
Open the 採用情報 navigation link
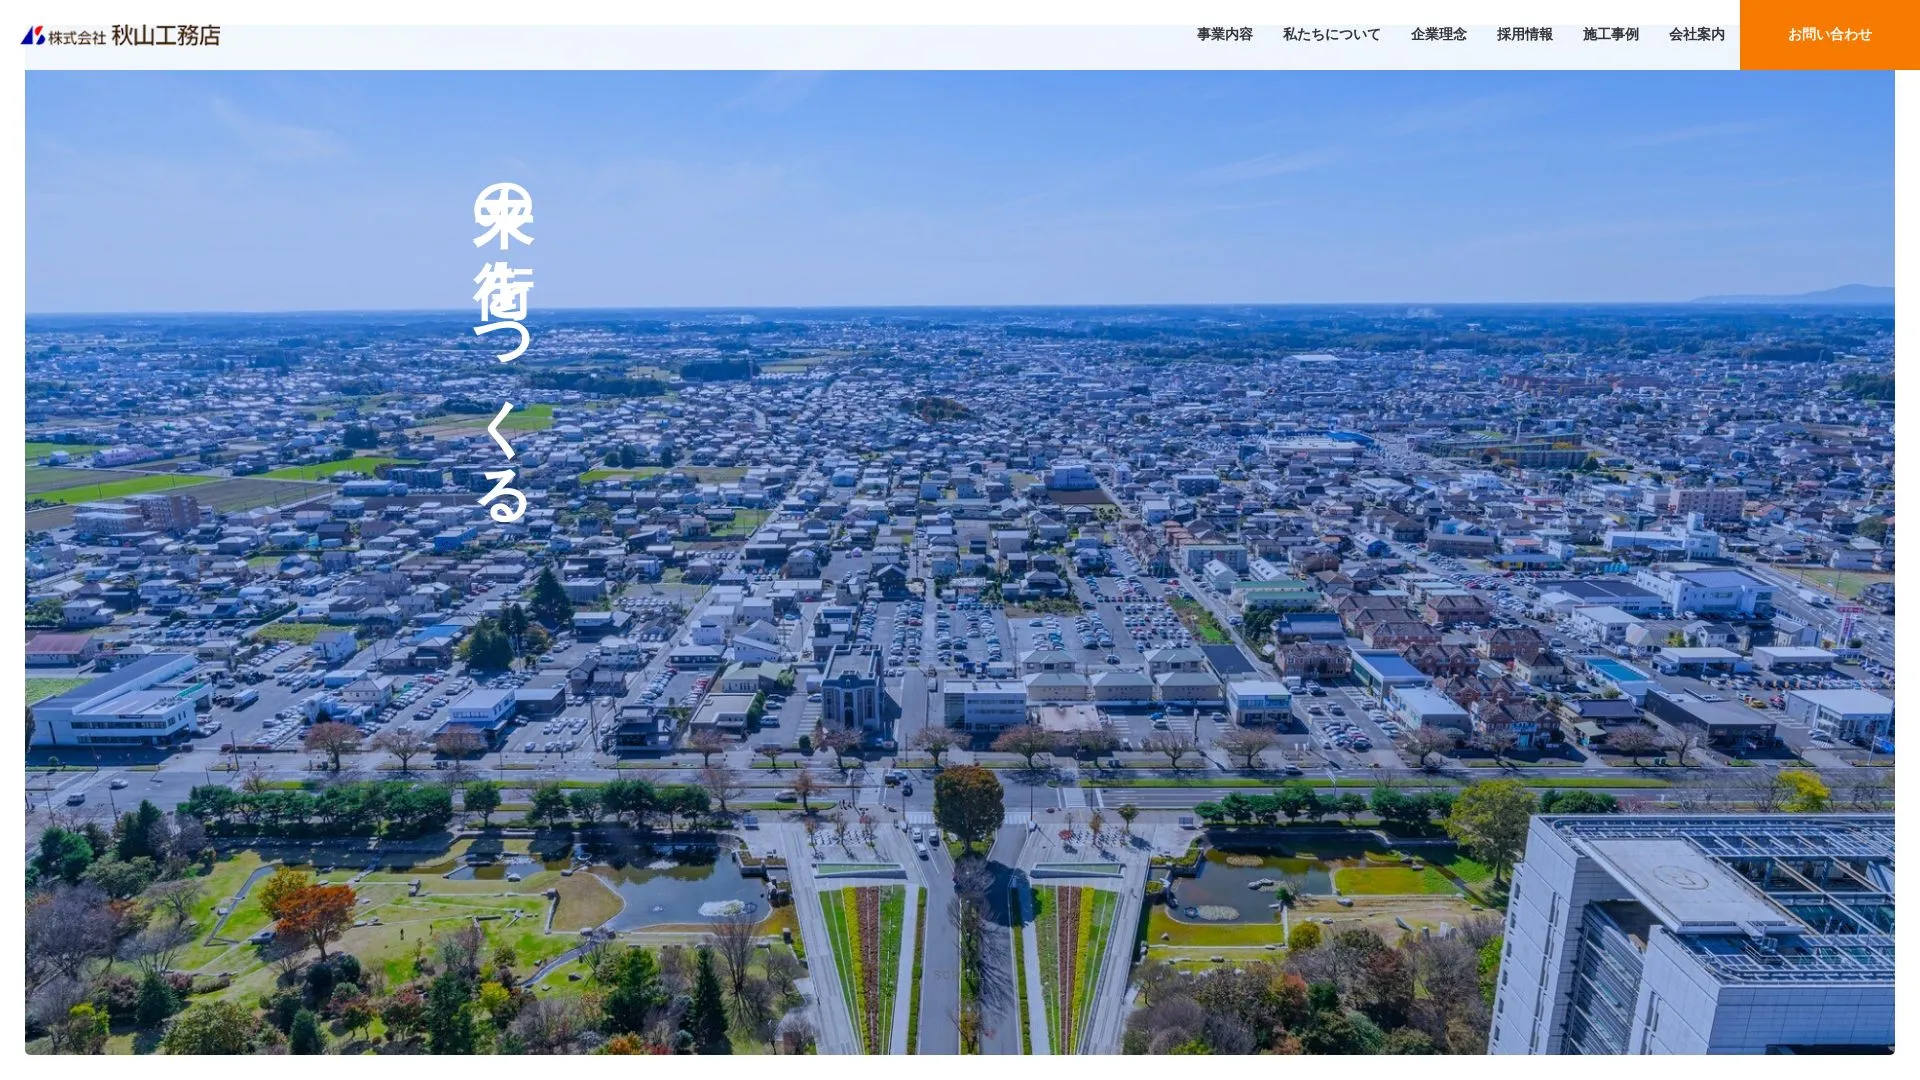(1524, 34)
